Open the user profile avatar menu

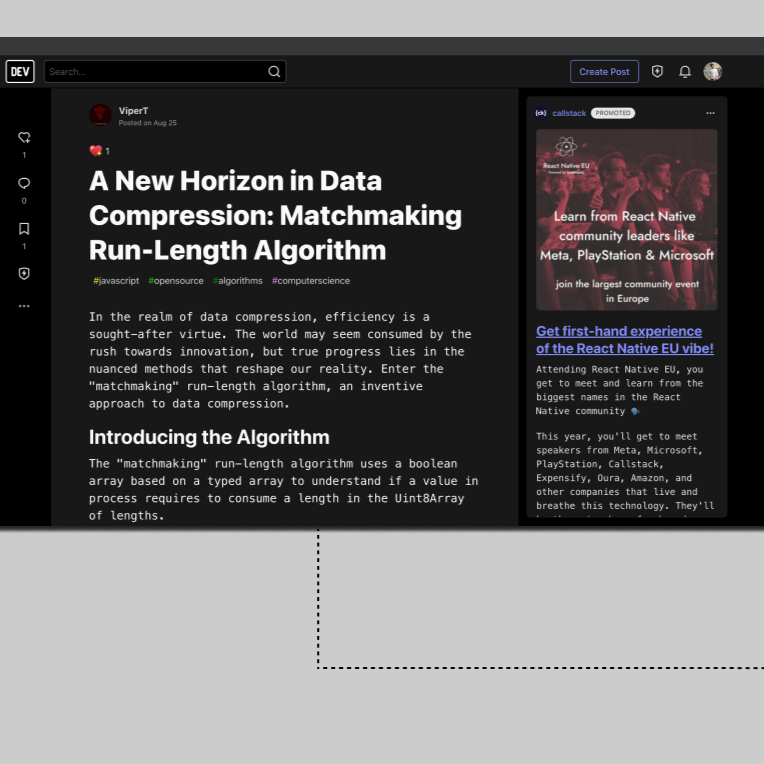712,72
